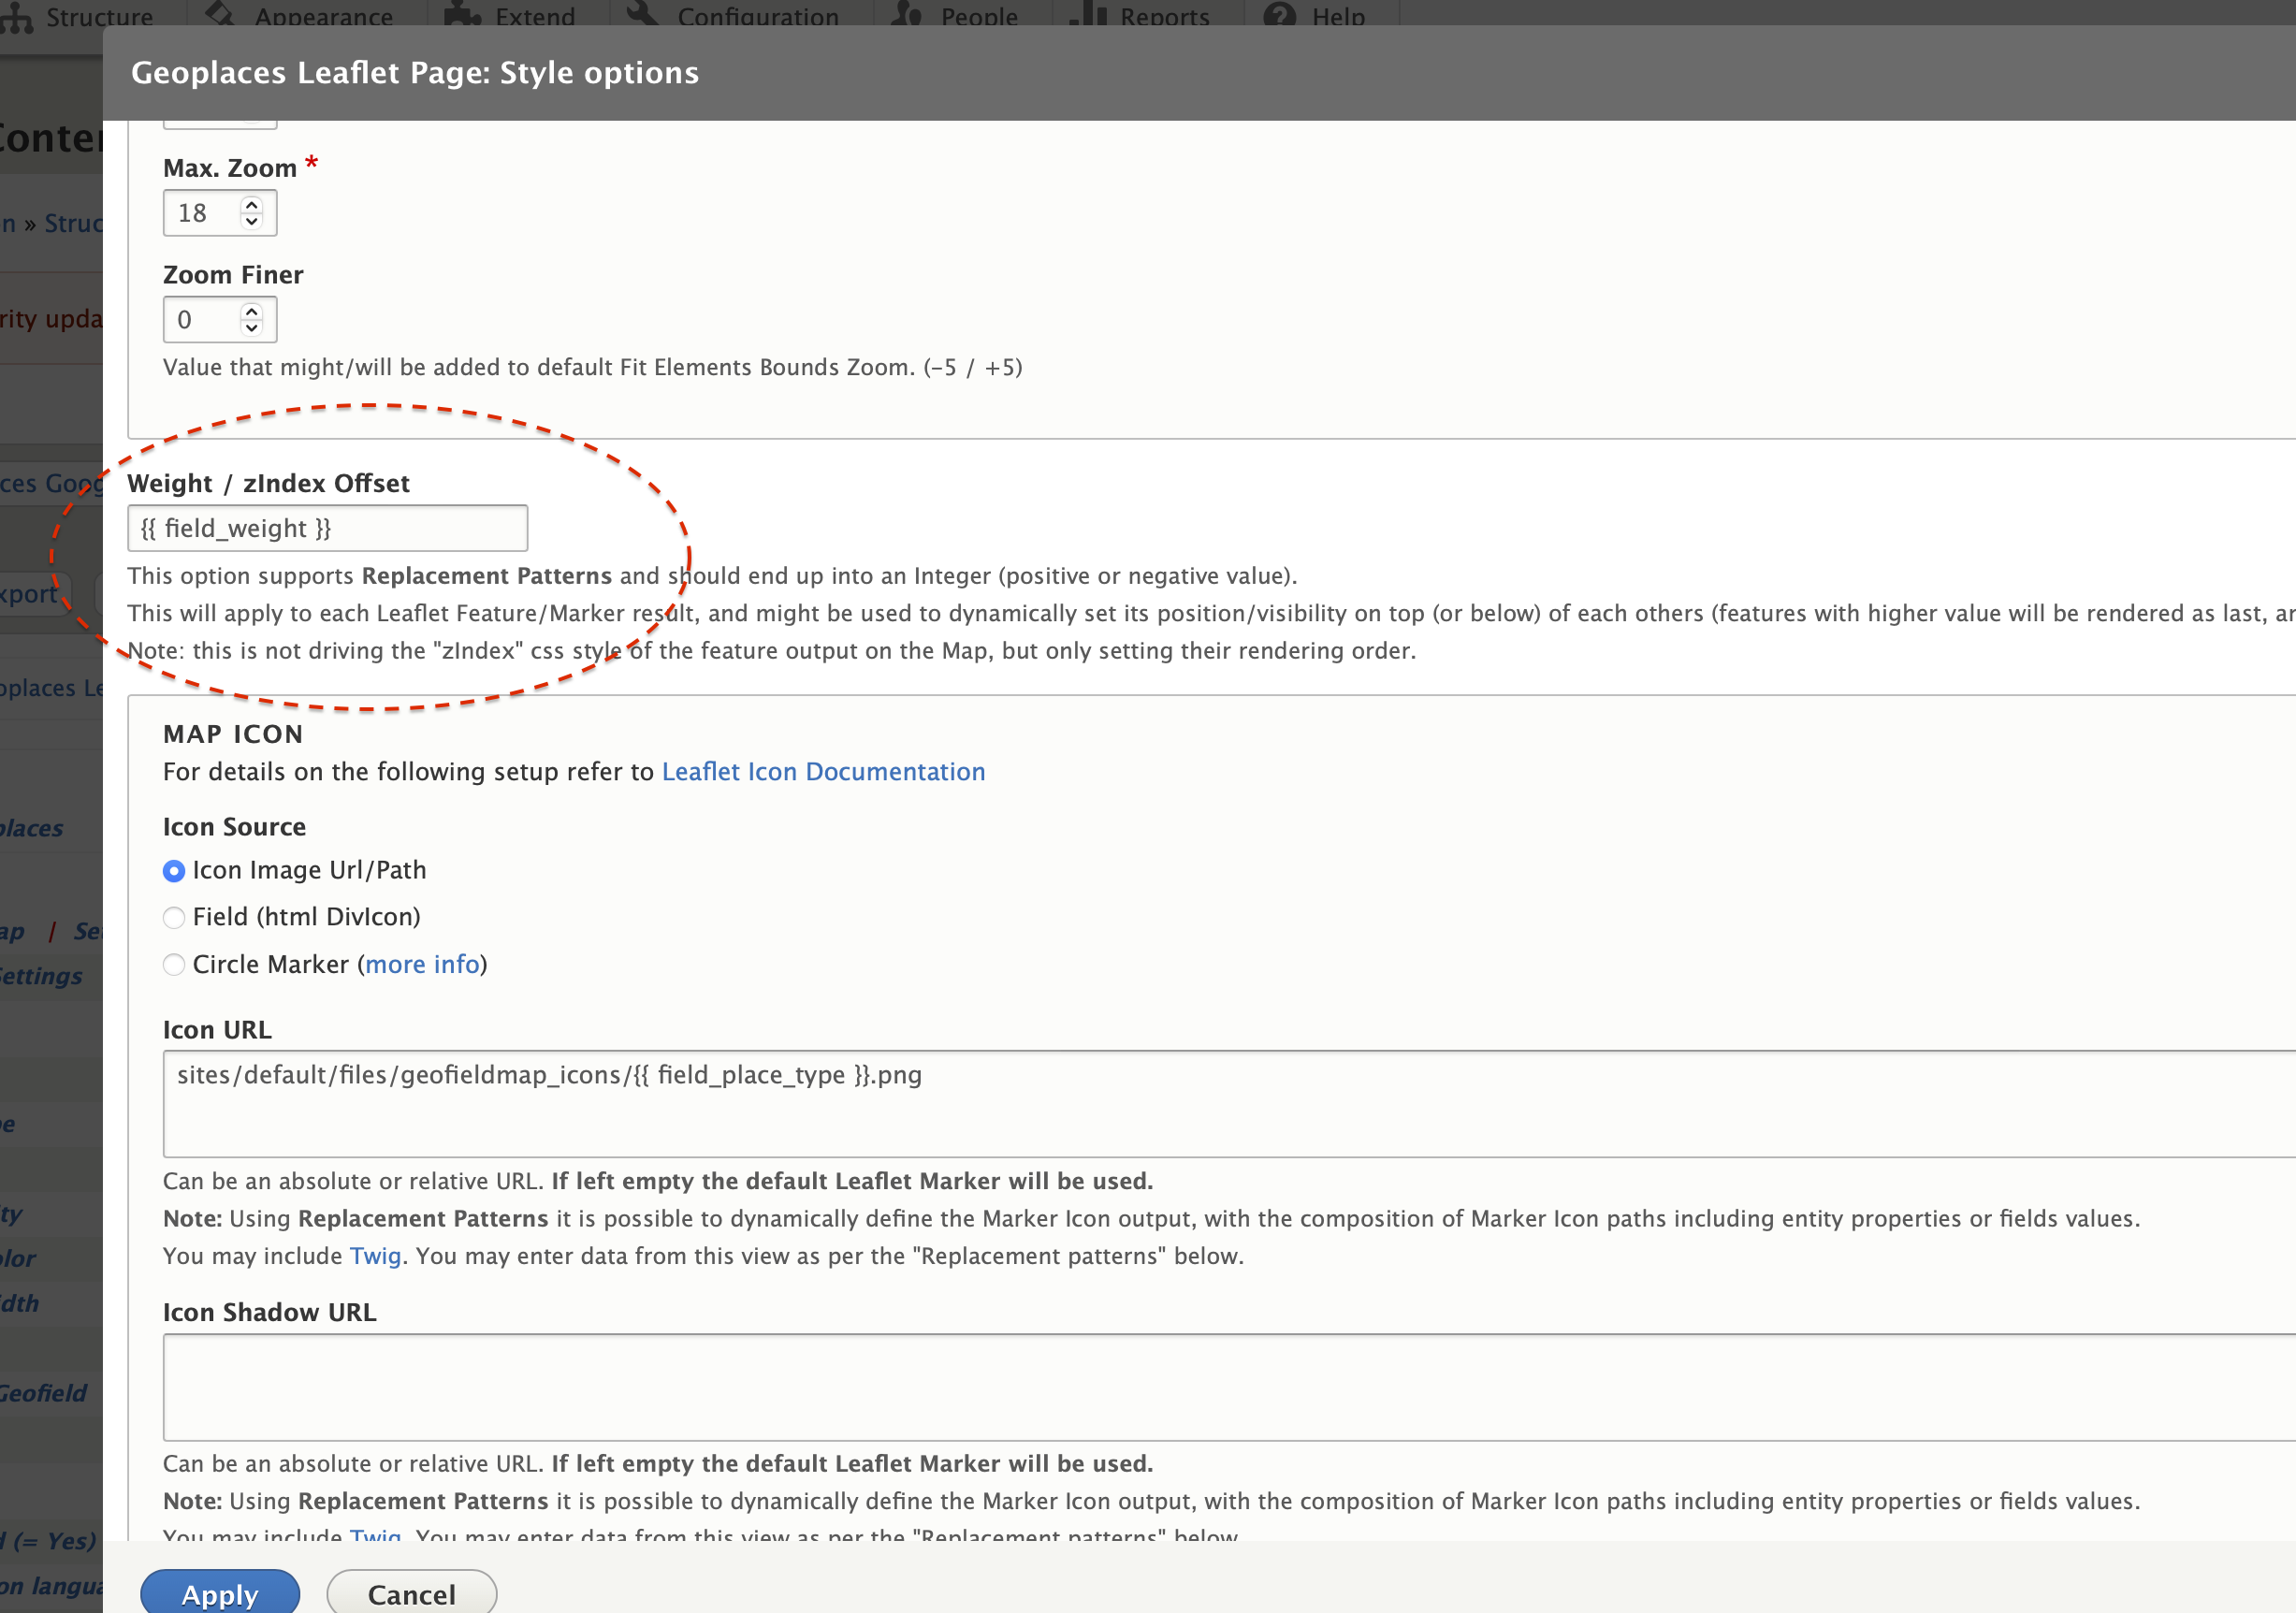The image size is (2296, 1613).
Task: Edit the Weight / zIndex Offset field
Action: [326, 528]
